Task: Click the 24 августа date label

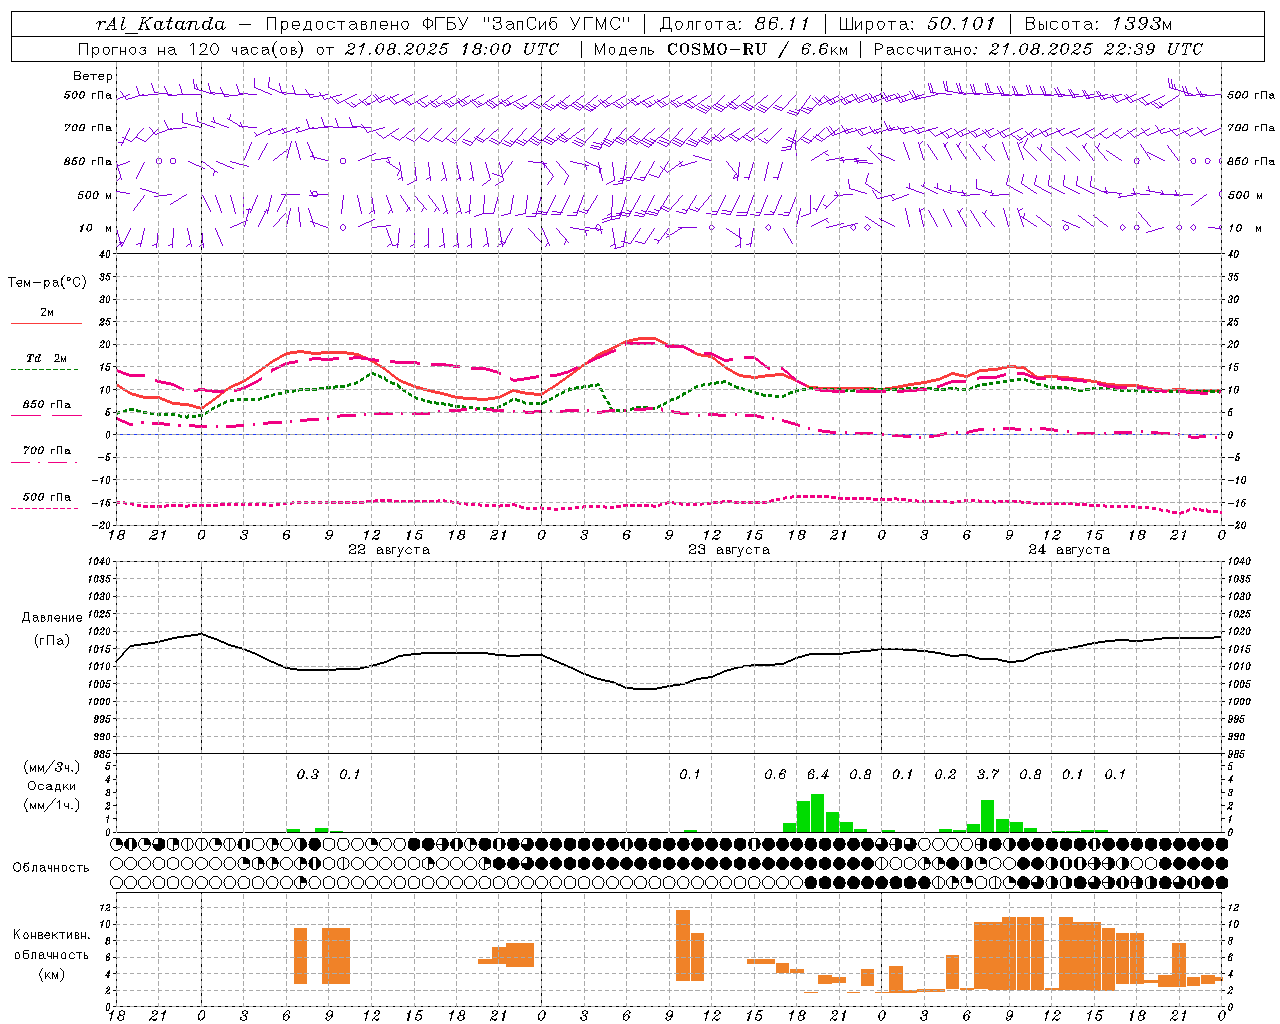Action: pos(1069,550)
